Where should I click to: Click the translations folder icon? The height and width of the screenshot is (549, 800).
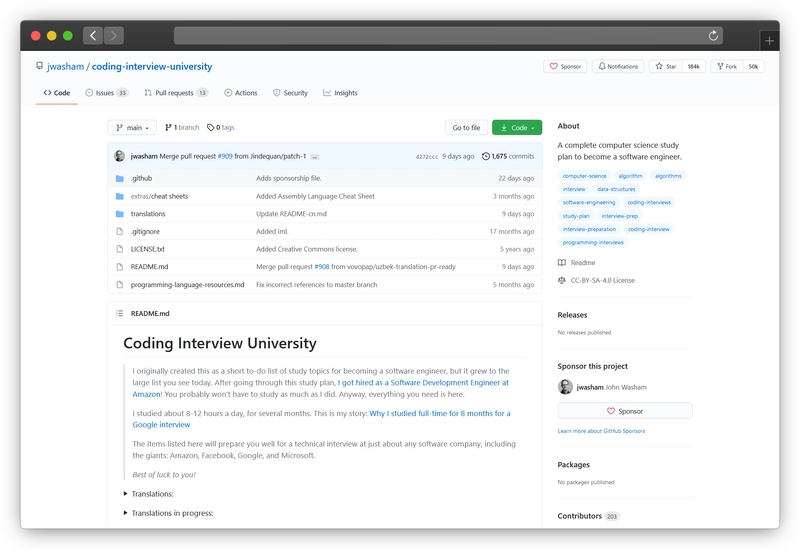[119, 214]
